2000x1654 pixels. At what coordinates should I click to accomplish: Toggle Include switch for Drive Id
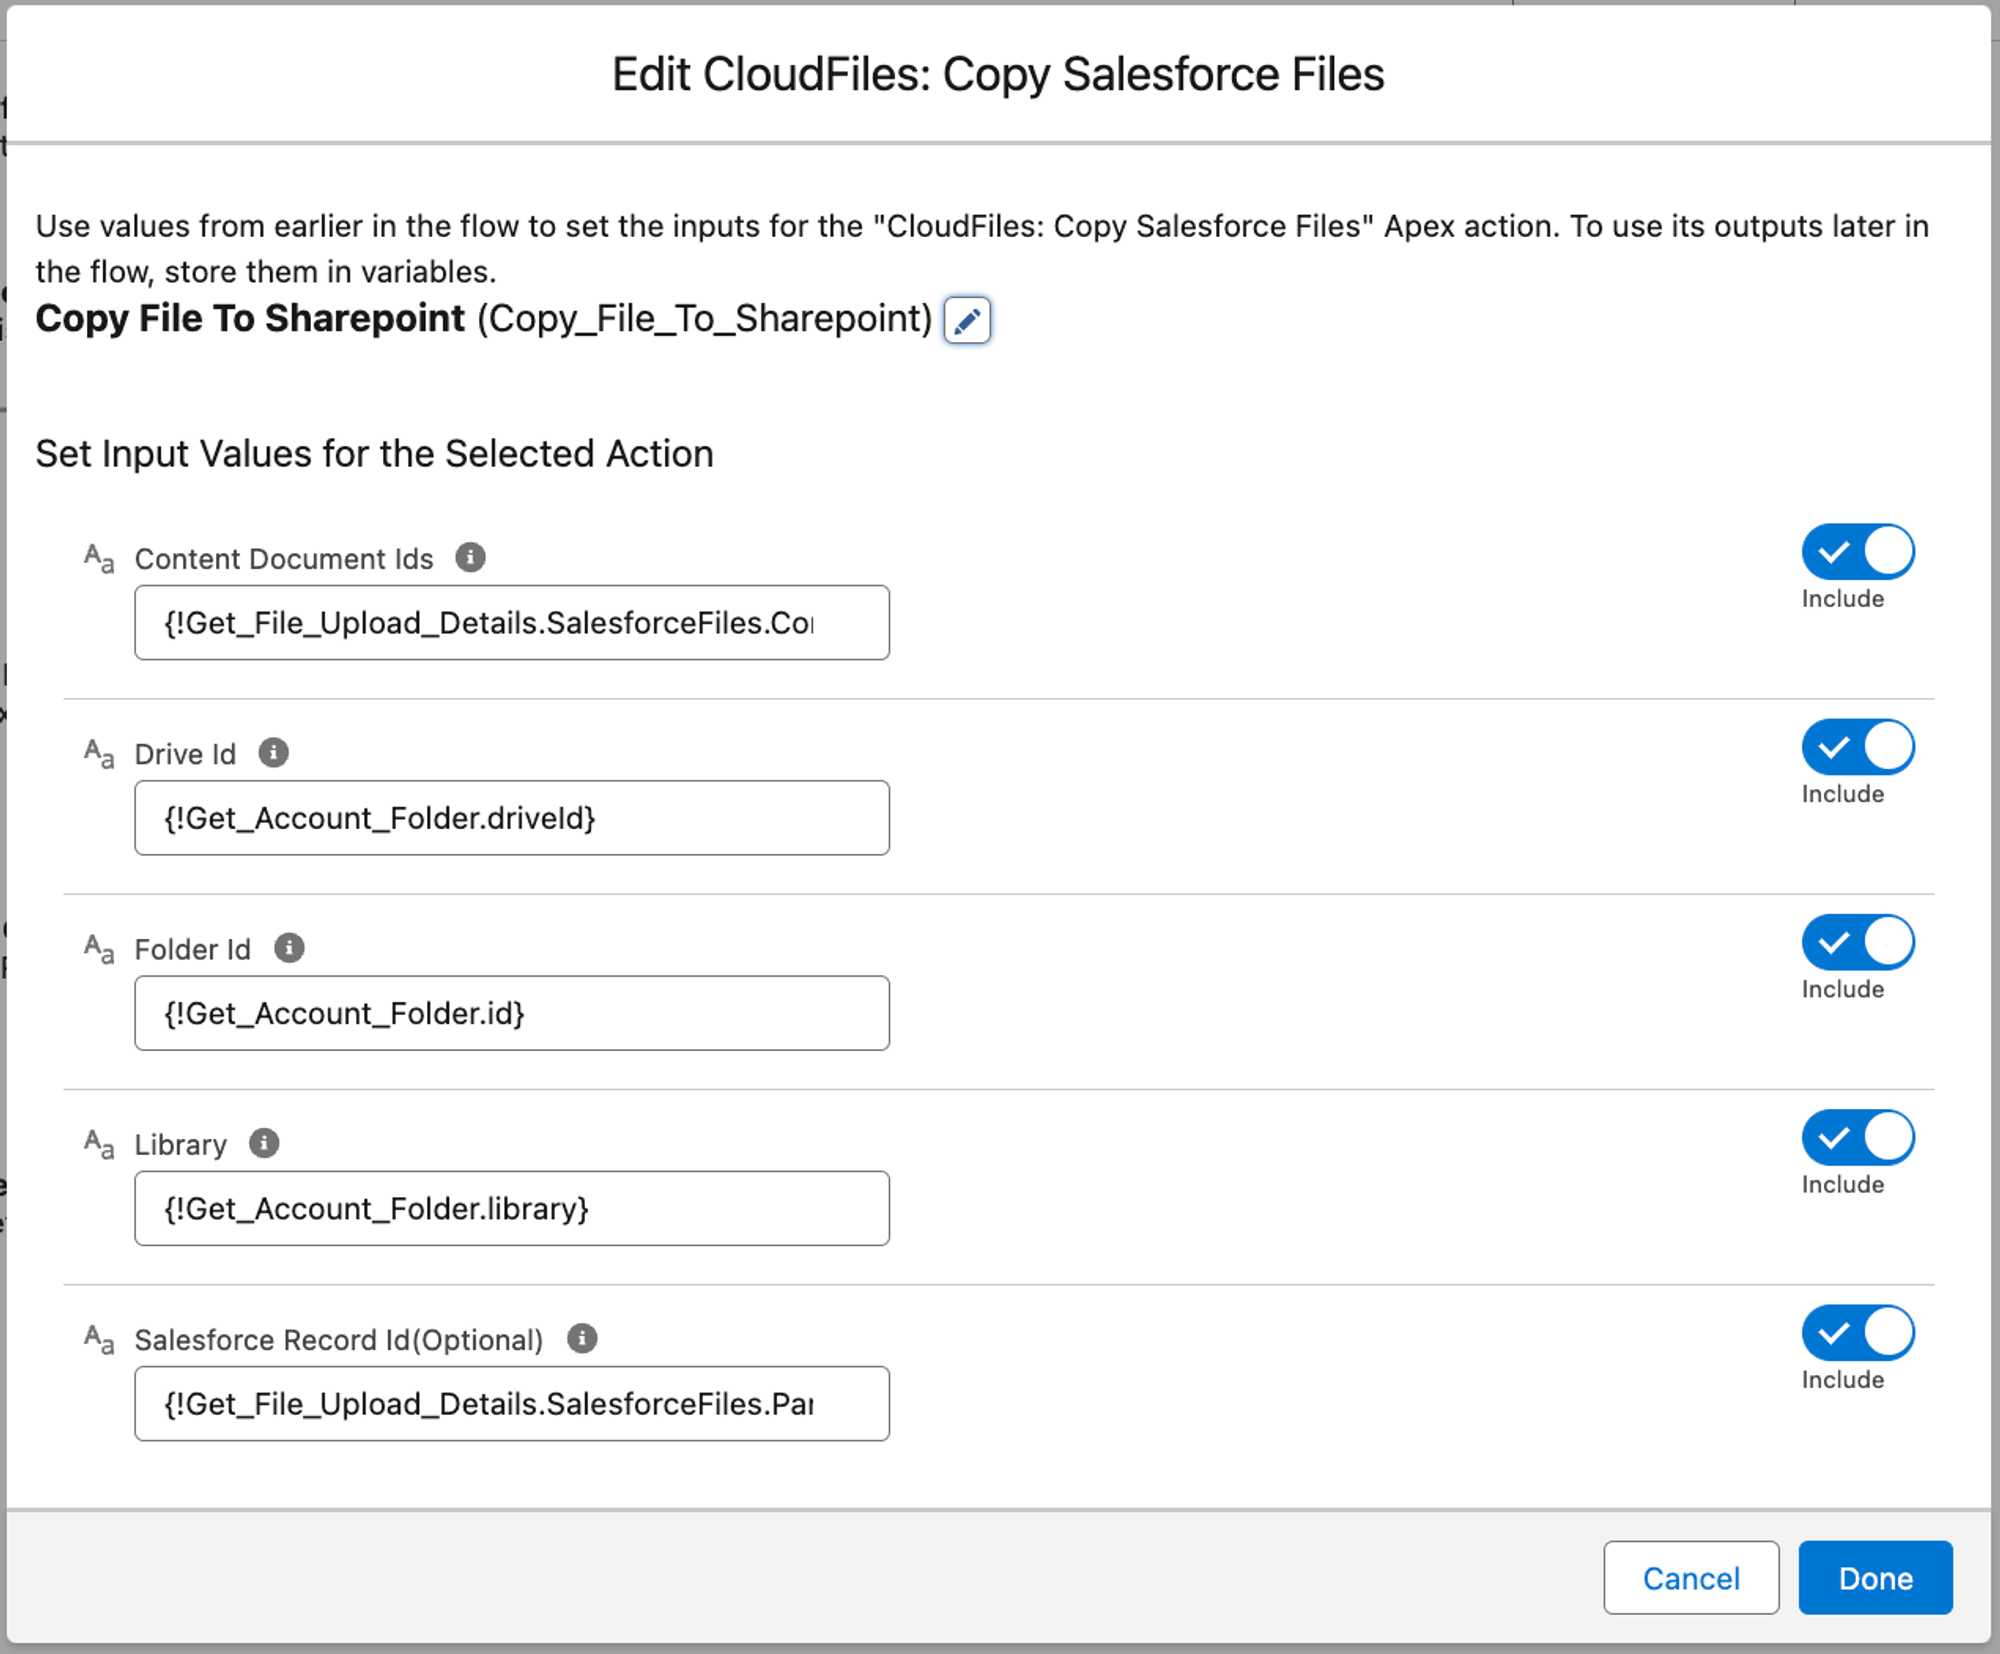coord(1858,747)
